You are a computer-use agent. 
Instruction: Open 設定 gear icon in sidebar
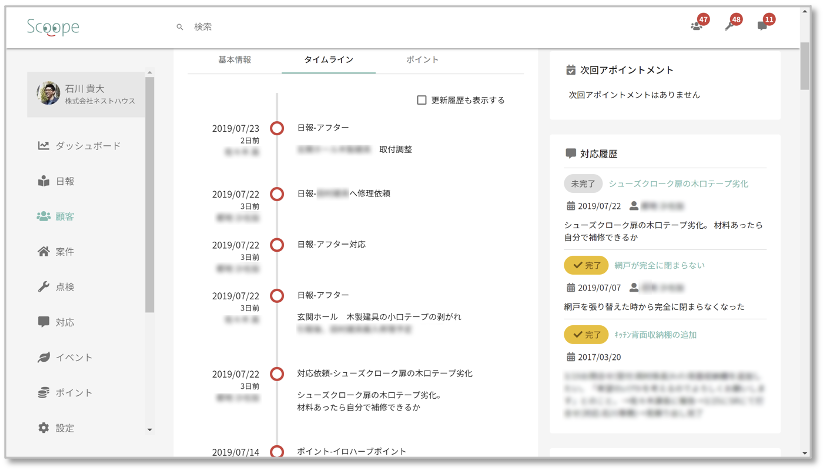click(43, 427)
